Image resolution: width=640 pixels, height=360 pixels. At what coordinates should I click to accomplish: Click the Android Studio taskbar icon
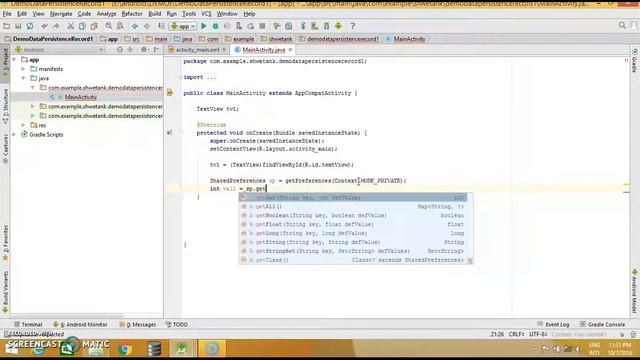pos(181,349)
